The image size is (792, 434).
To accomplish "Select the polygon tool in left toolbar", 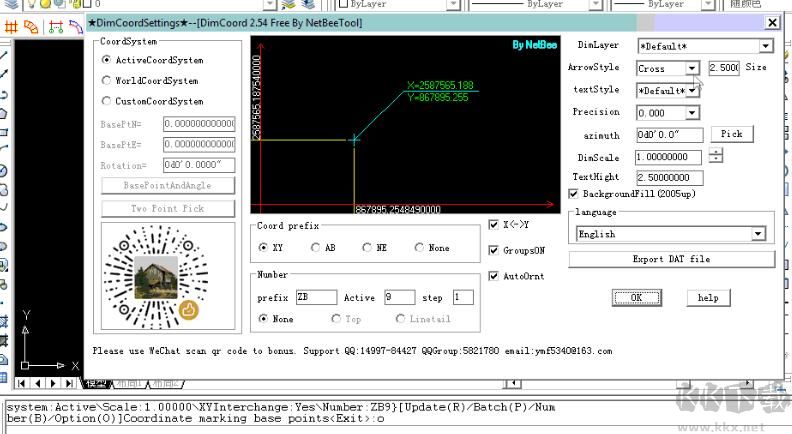I will [5, 113].
